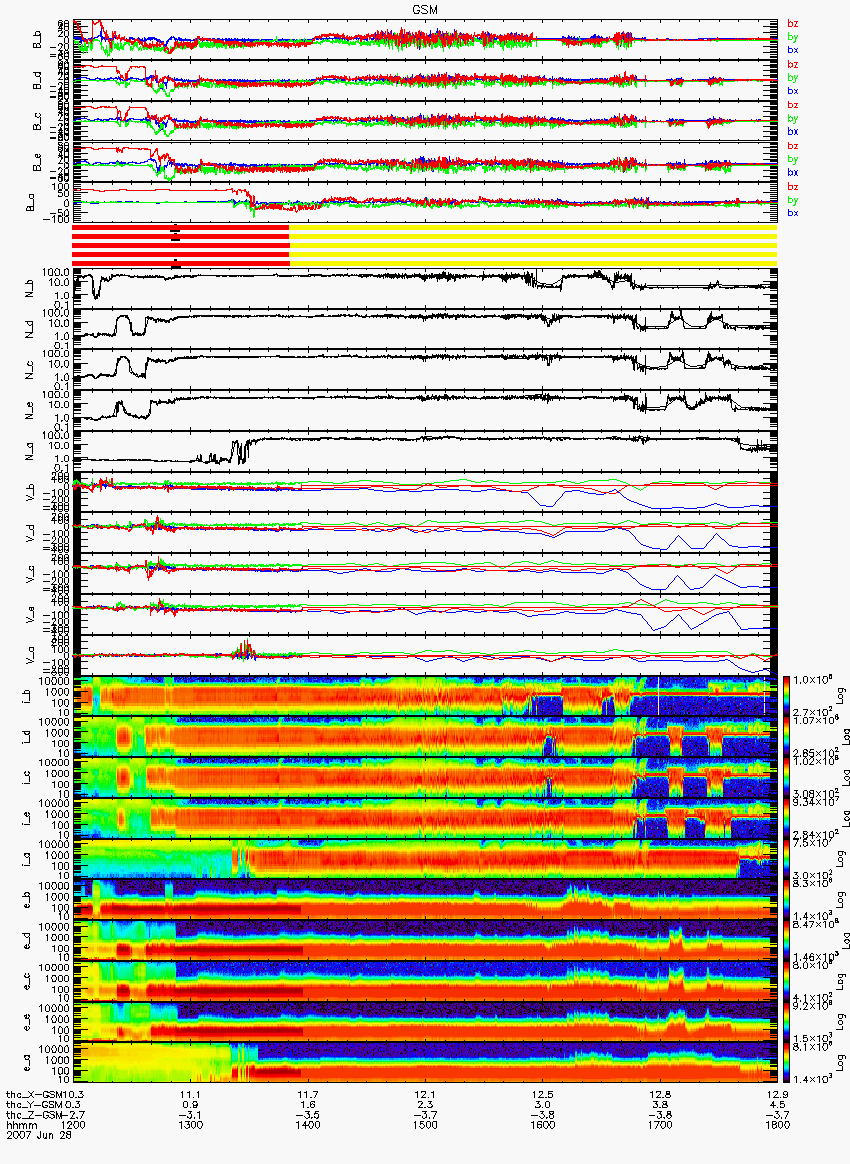This screenshot has height=1164, width=850.
Task: Click the e_b electron spectrogram label
Action: (x=27, y=900)
